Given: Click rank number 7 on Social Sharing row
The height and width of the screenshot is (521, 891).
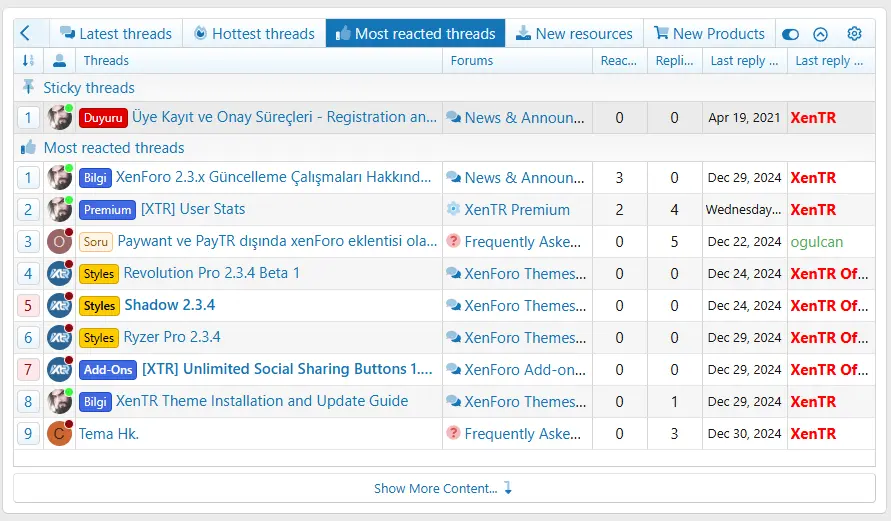Looking at the screenshot, I should (x=28, y=370).
